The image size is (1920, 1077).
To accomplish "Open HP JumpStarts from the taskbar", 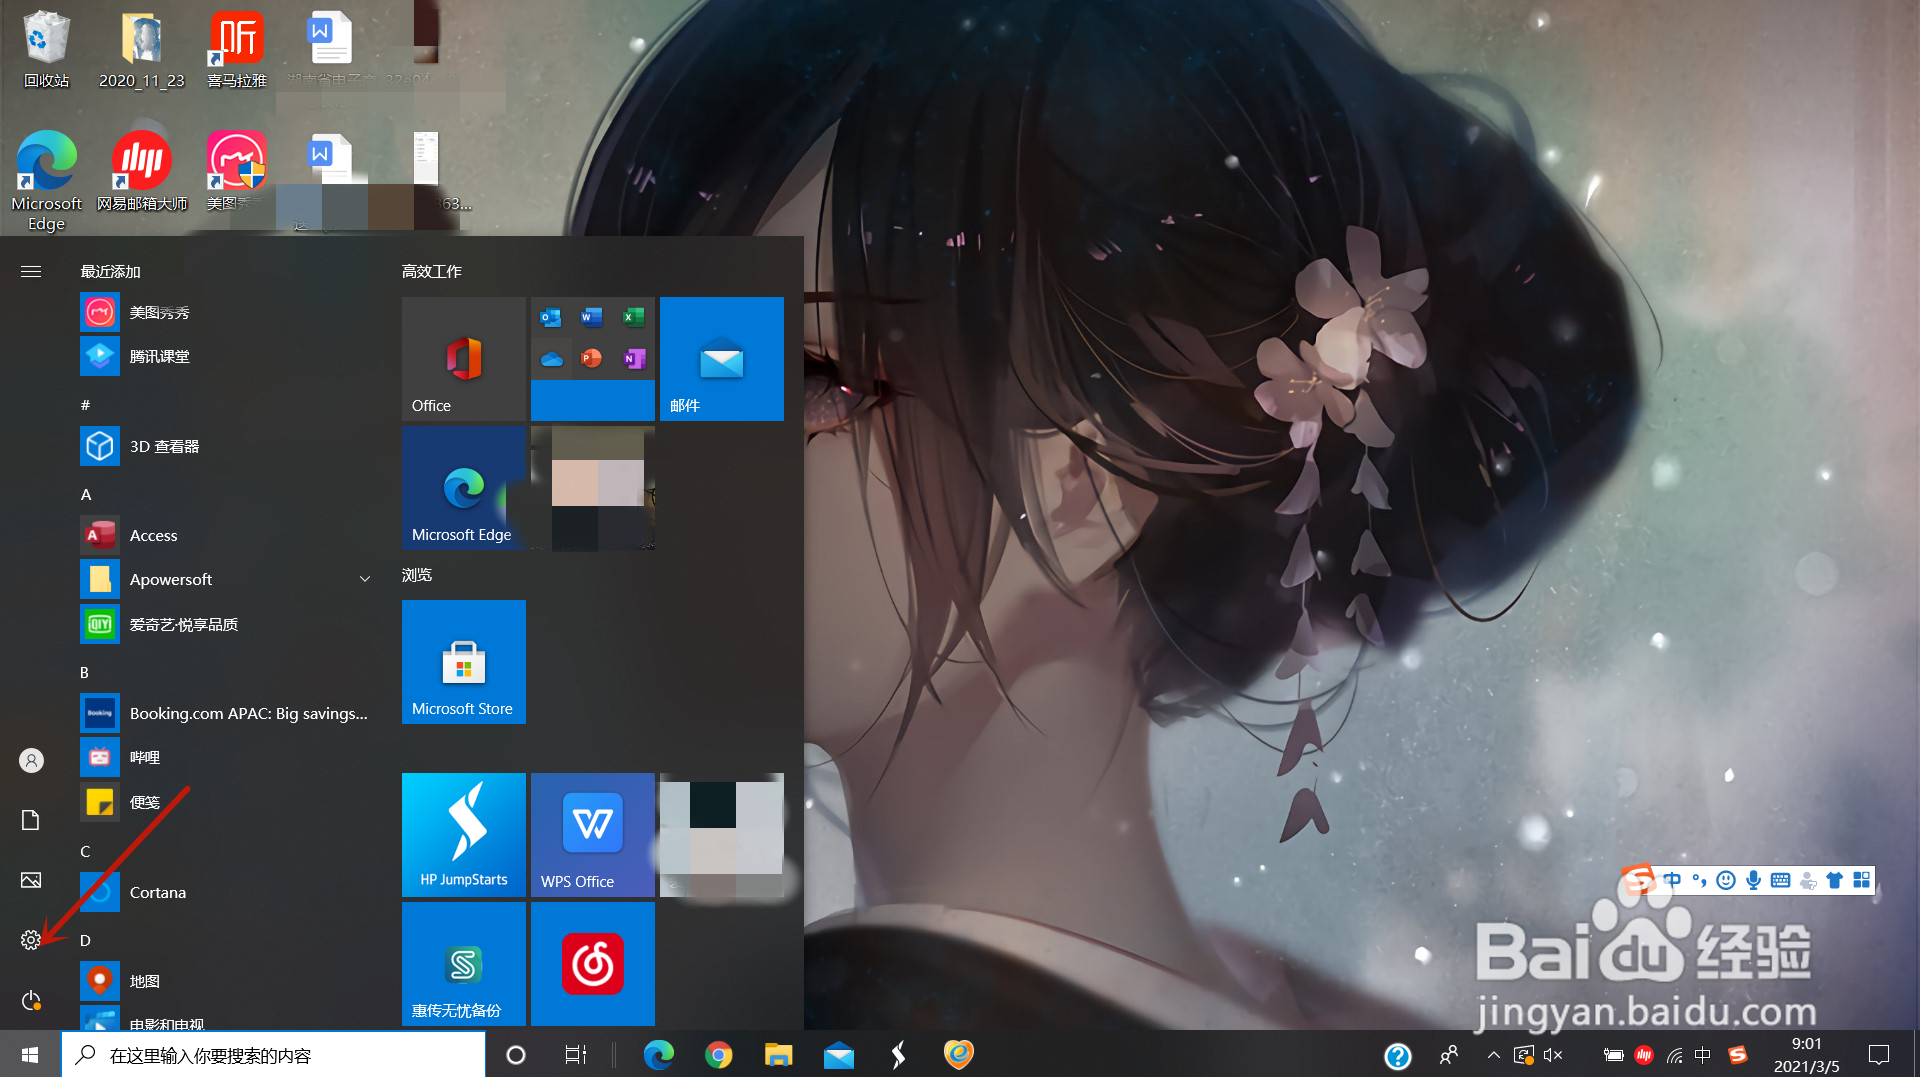I will (x=898, y=1055).
